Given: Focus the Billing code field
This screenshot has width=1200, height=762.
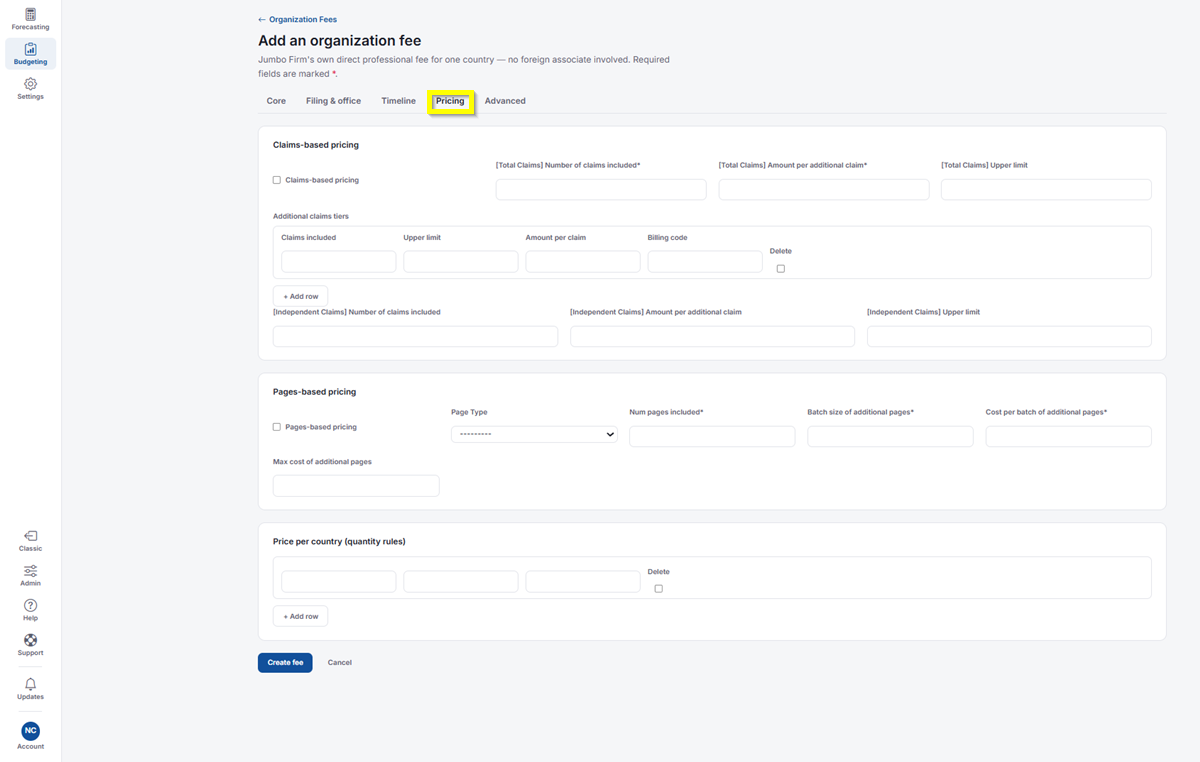Looking at the screenshot, I should (x=705, y=261).
